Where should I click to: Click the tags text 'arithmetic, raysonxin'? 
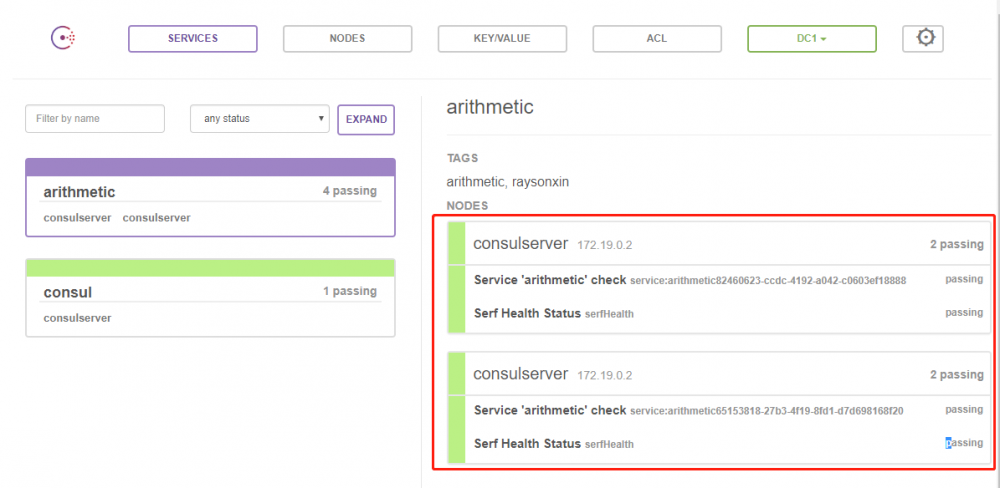click(508, 182)
